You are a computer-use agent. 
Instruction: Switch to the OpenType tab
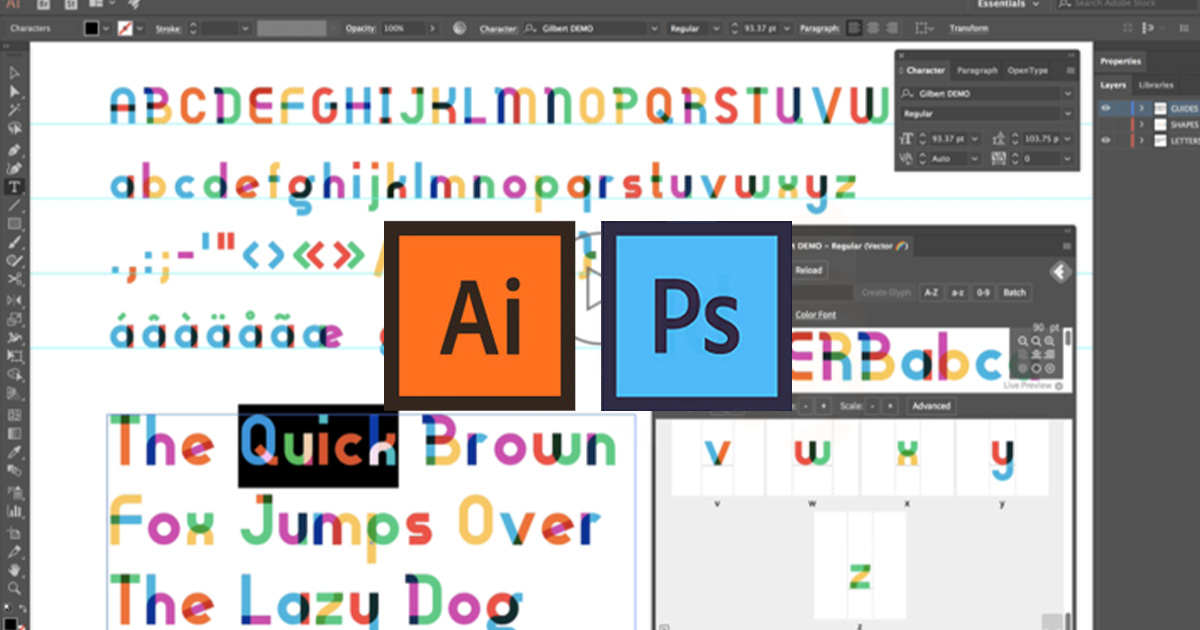tap(1028, 71)
